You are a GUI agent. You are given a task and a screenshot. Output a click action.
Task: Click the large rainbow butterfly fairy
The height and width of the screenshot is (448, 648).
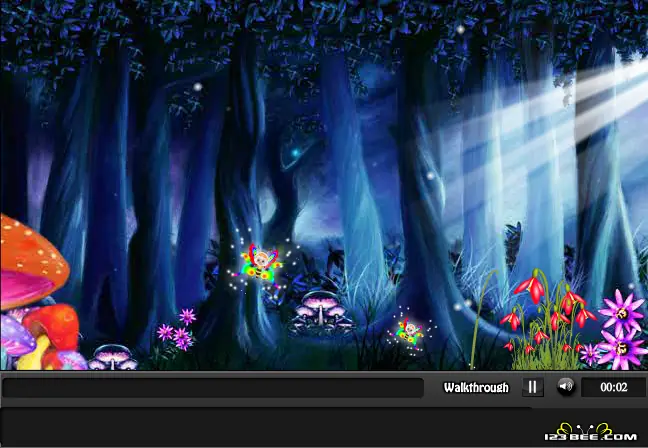[260, 264]
